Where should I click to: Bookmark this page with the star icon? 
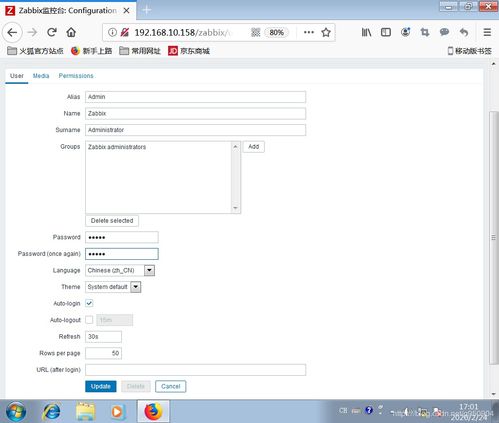pos(326,32)
